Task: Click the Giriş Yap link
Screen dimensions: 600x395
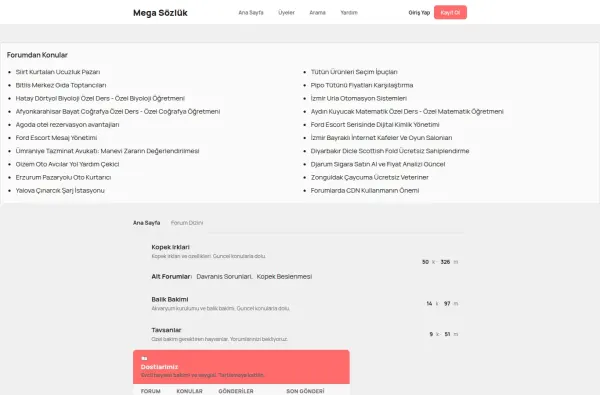Action: [x=419, y=13]
